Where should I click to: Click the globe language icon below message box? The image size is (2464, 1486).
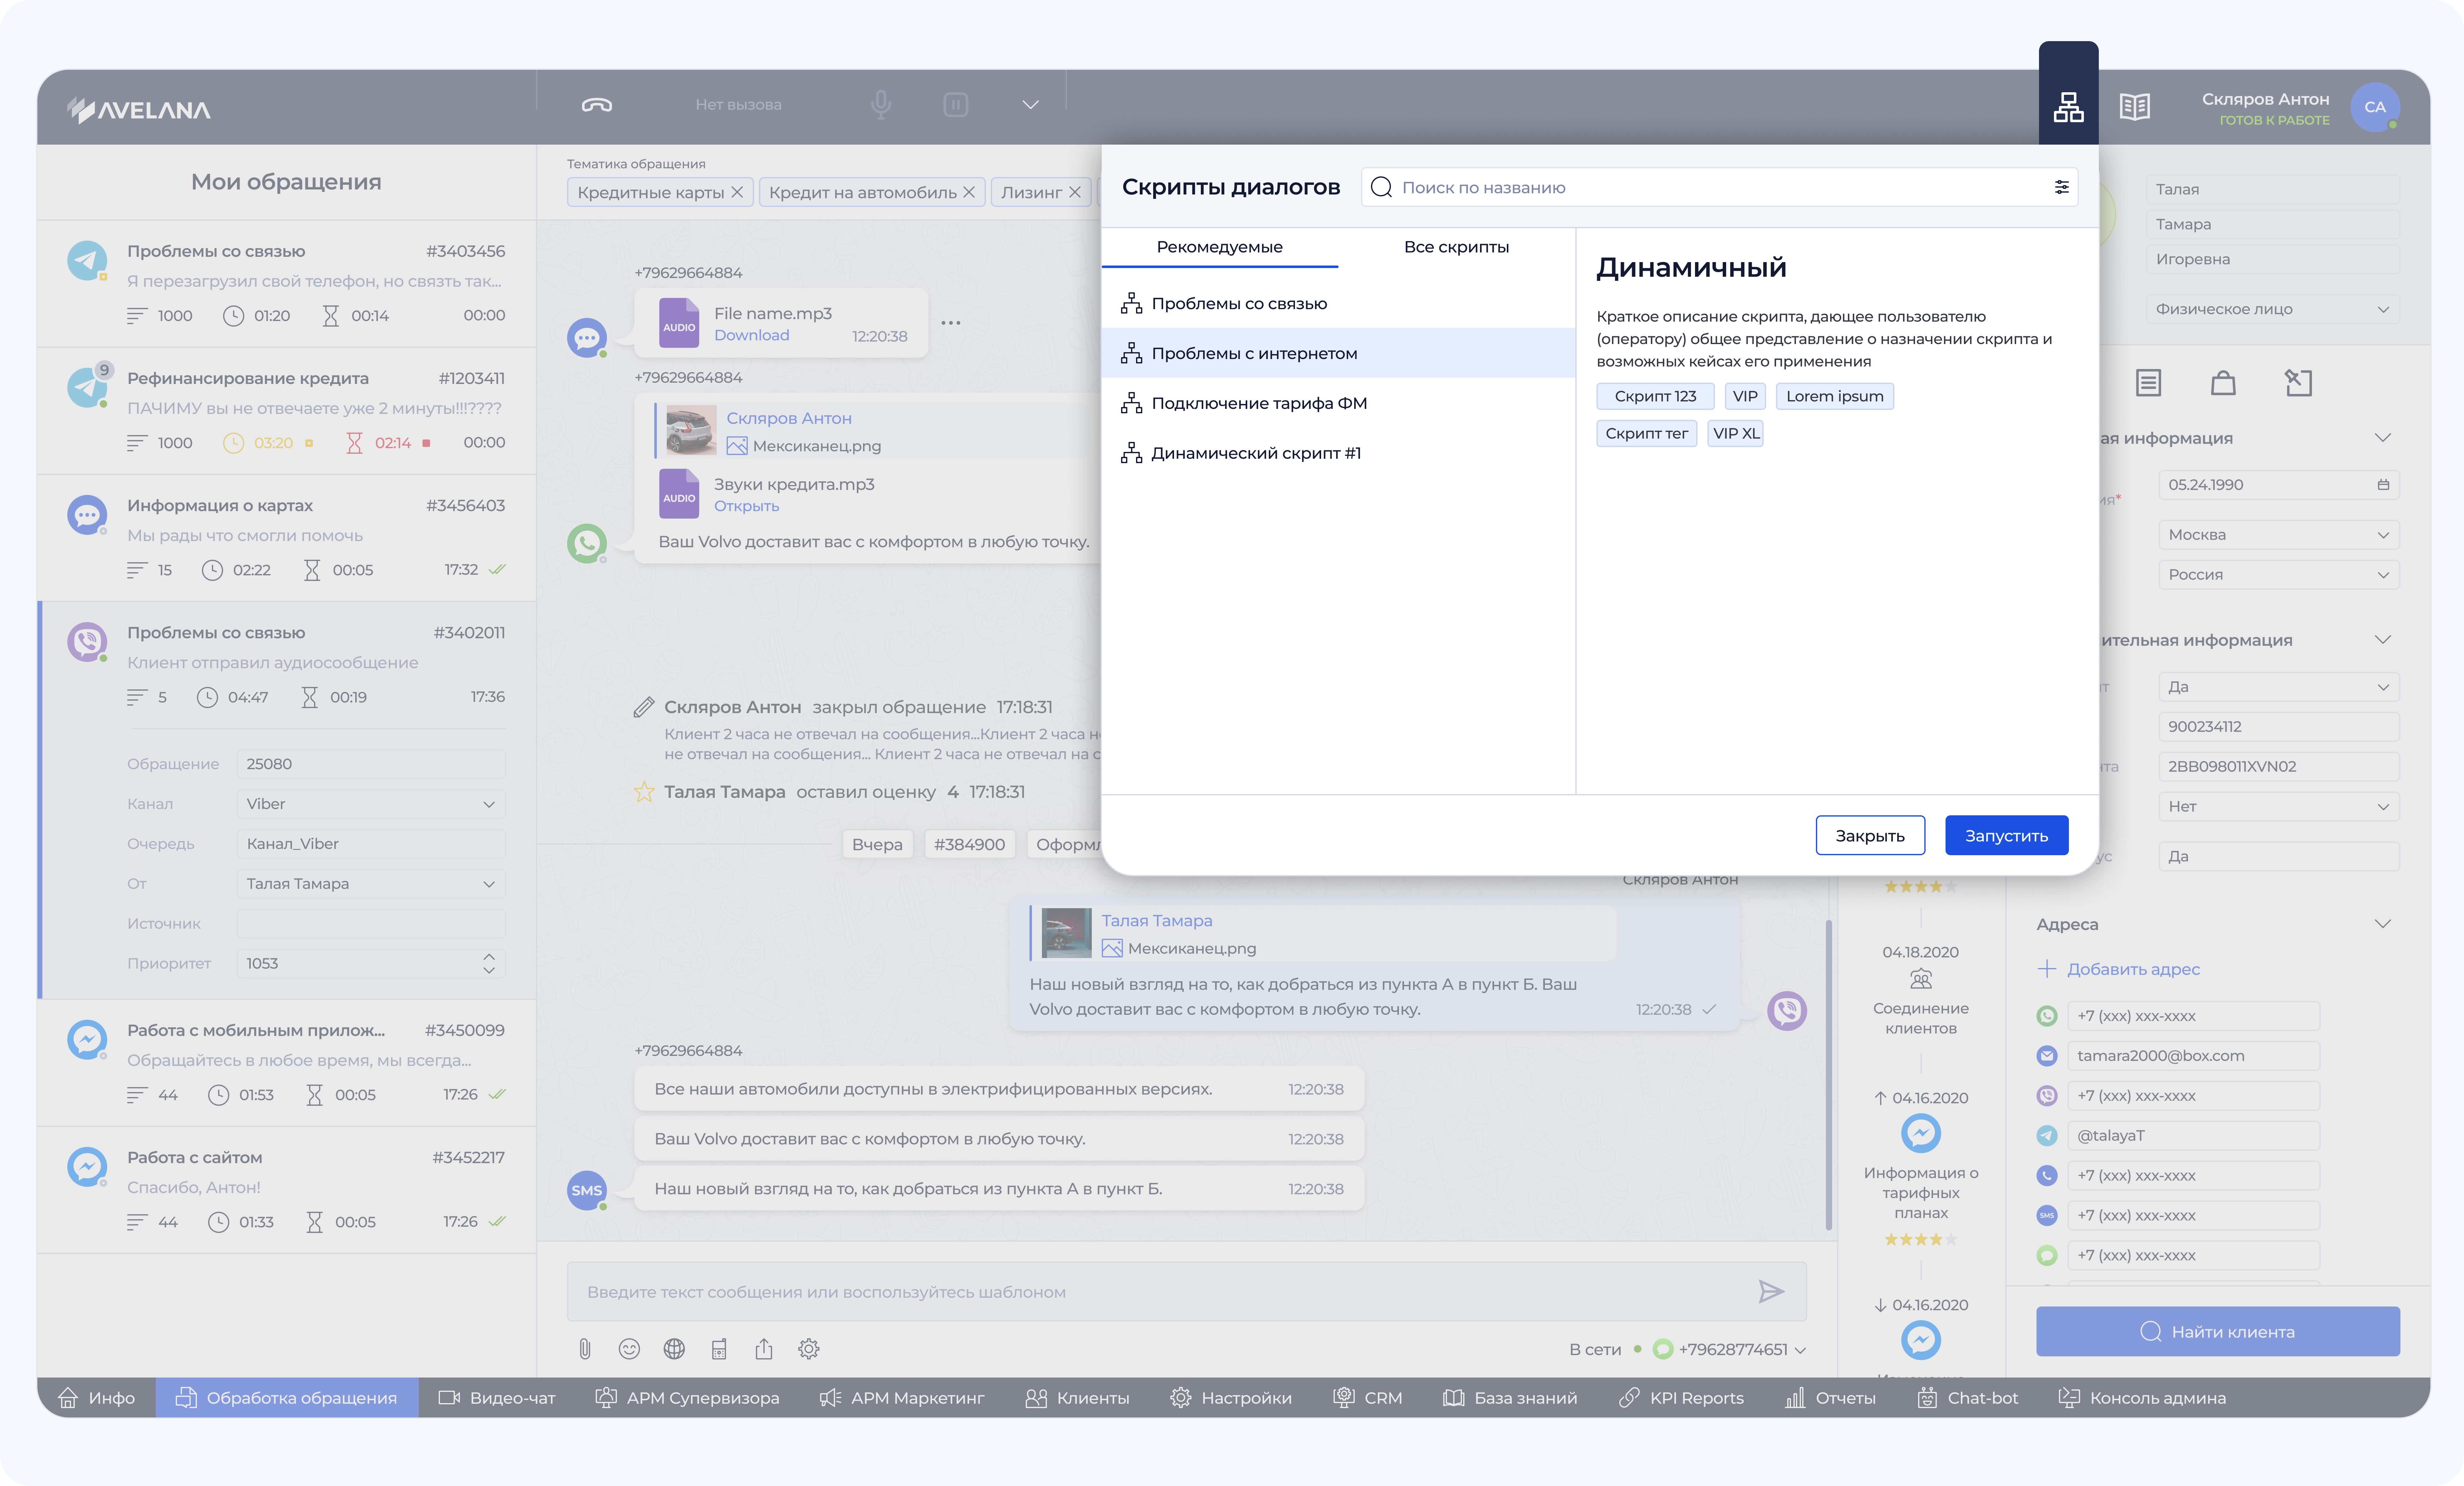pyautogui.click(x=674, y=1349)
